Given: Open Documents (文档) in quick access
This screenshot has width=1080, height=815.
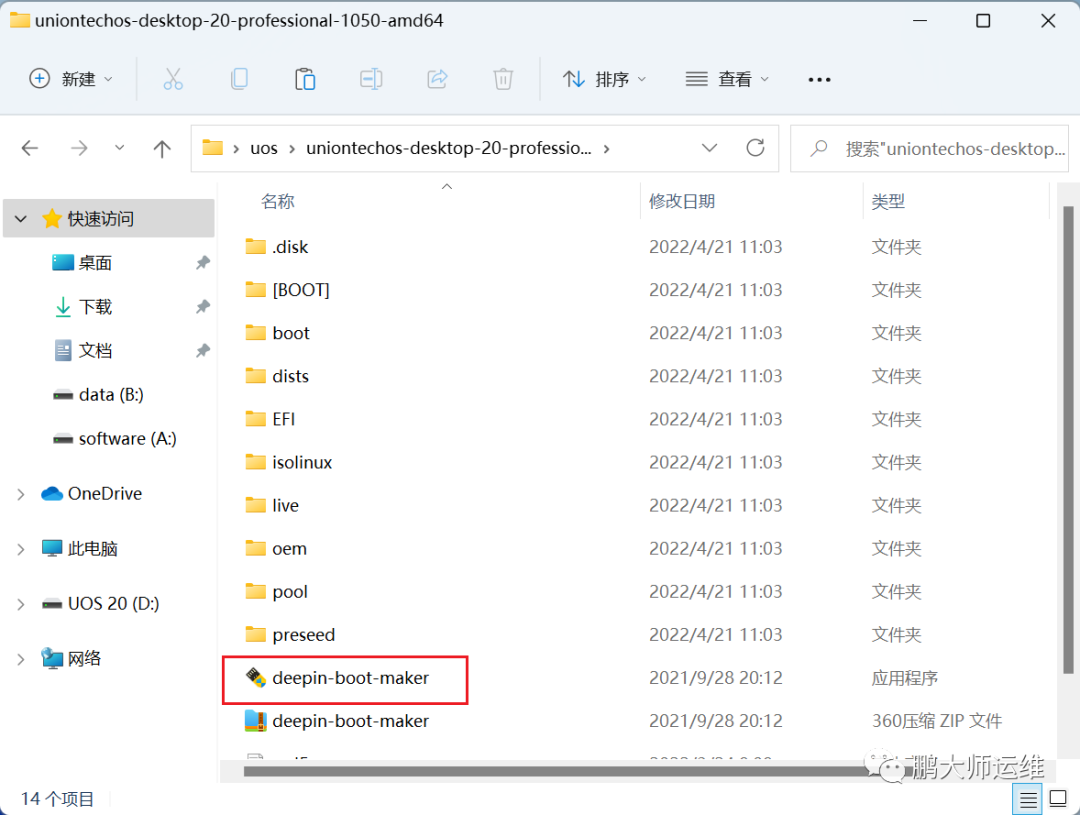Looking at the screenshot, I should (95, 351).
